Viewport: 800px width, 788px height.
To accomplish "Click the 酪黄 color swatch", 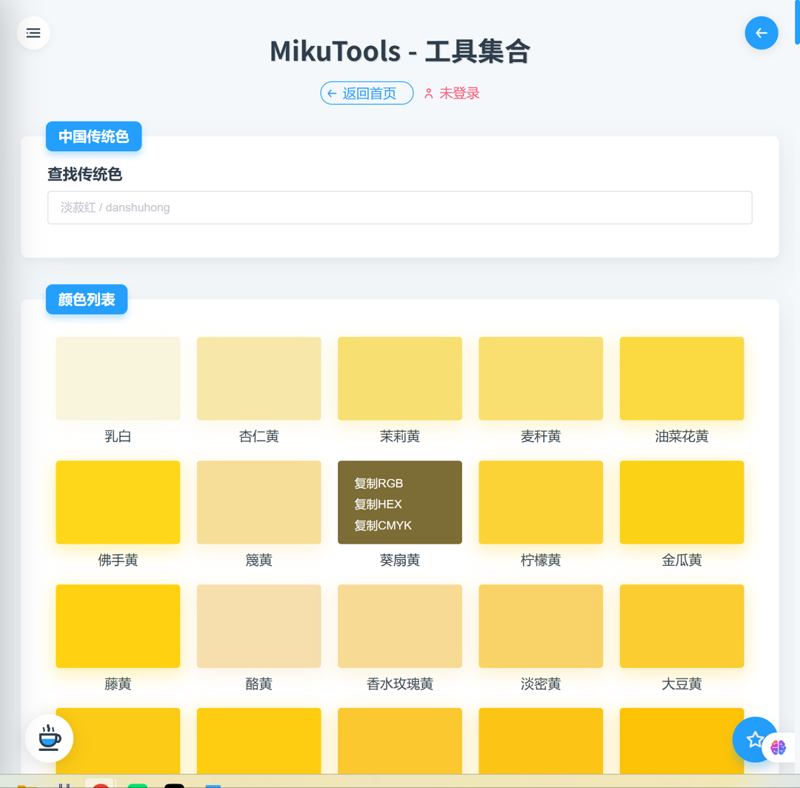I will 259,626.
